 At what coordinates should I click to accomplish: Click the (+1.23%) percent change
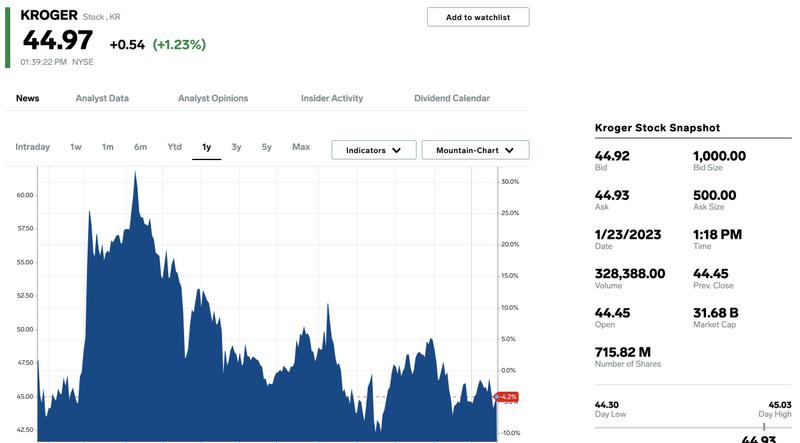[x=180, y=45]
